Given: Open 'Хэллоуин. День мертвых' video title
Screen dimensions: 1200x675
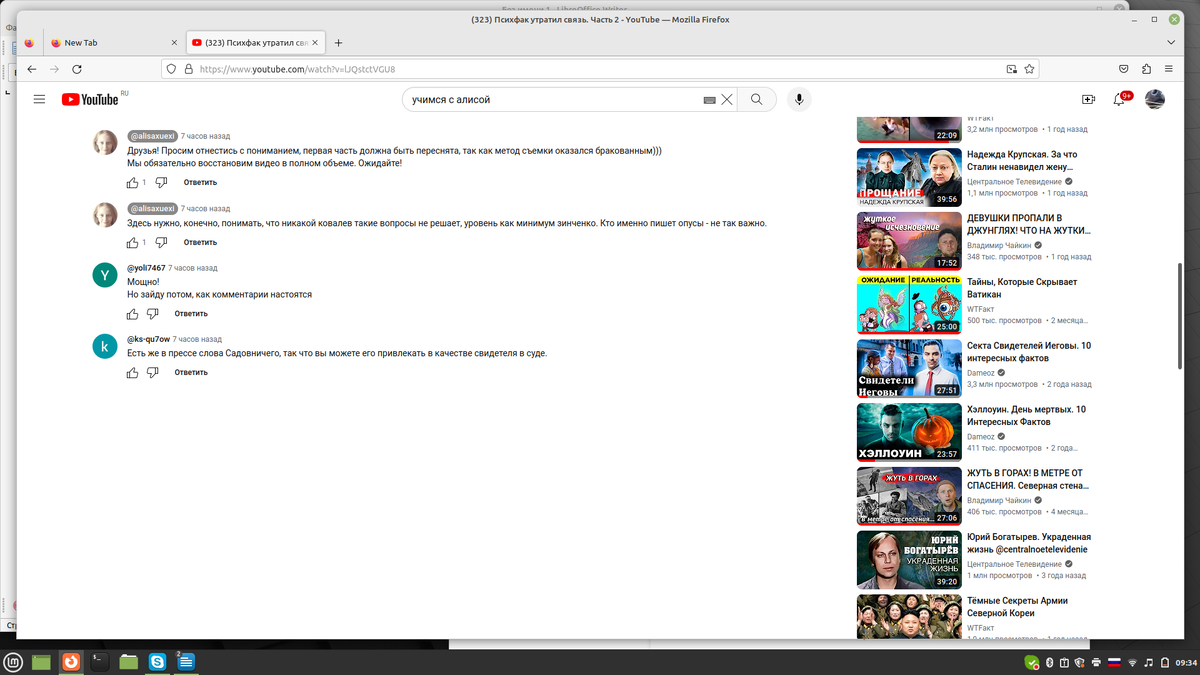Looking at the screenshot, I should click(1026, 416).
